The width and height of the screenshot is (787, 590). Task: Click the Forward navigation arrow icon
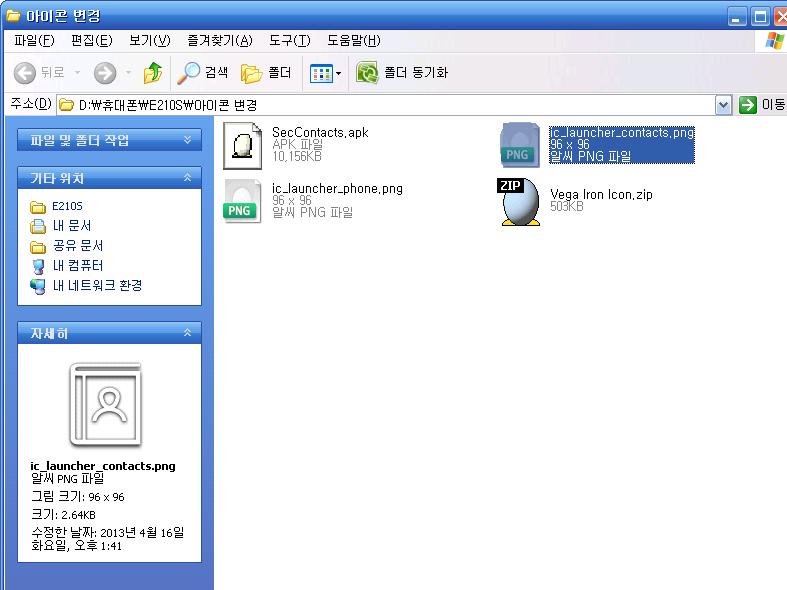105,73
